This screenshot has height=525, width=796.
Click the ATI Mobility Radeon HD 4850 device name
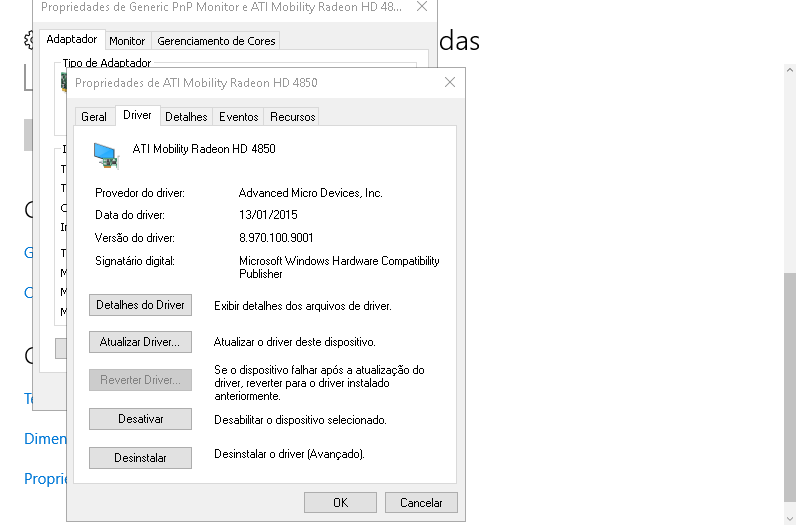tap(204, 149)
